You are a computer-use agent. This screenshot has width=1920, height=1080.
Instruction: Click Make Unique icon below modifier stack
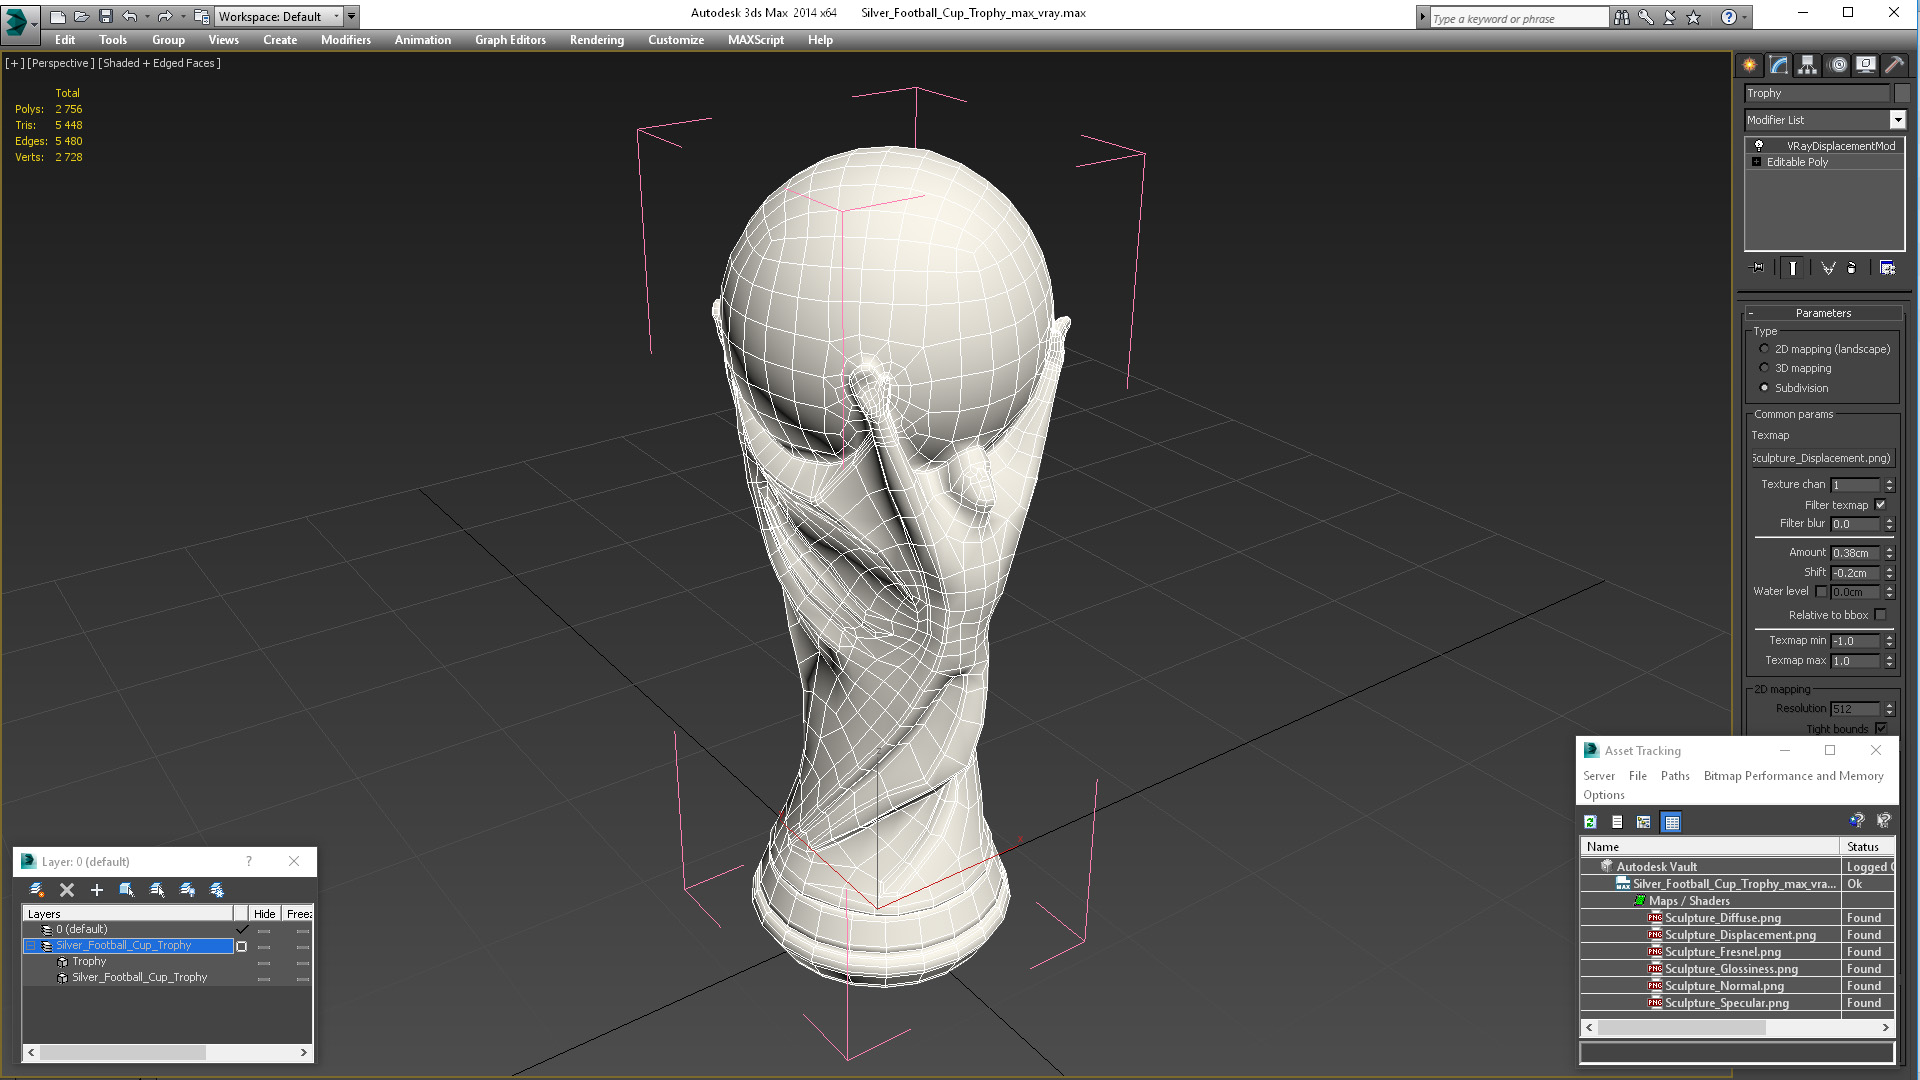(1828, 268)
